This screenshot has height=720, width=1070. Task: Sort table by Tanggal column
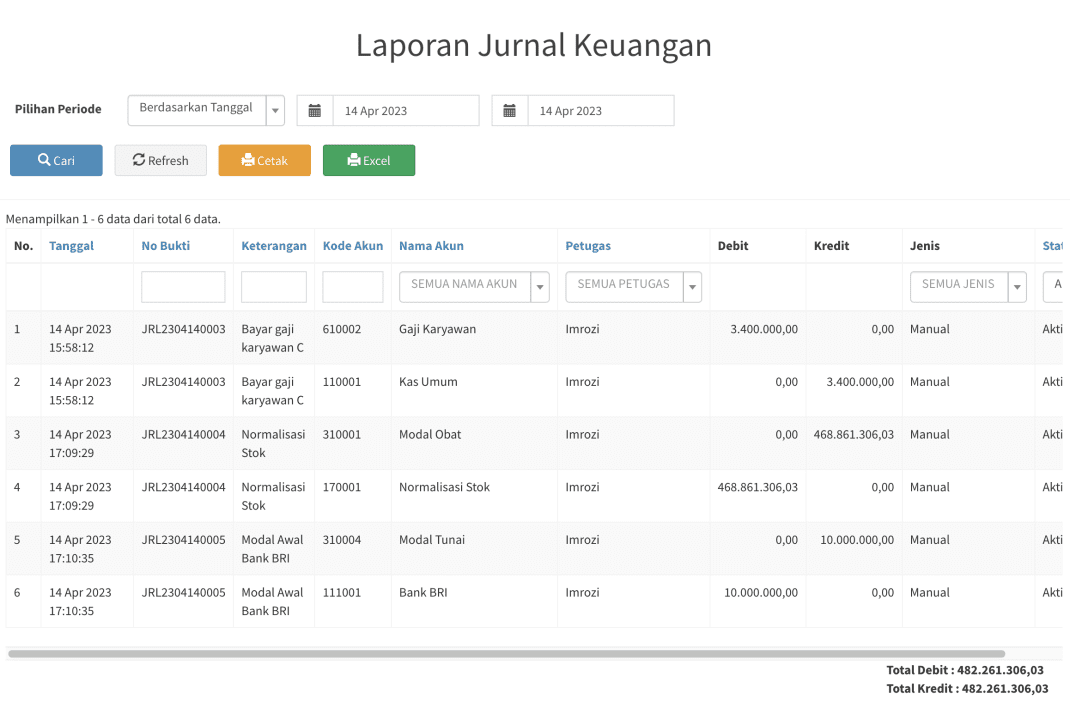pos(72,246)
